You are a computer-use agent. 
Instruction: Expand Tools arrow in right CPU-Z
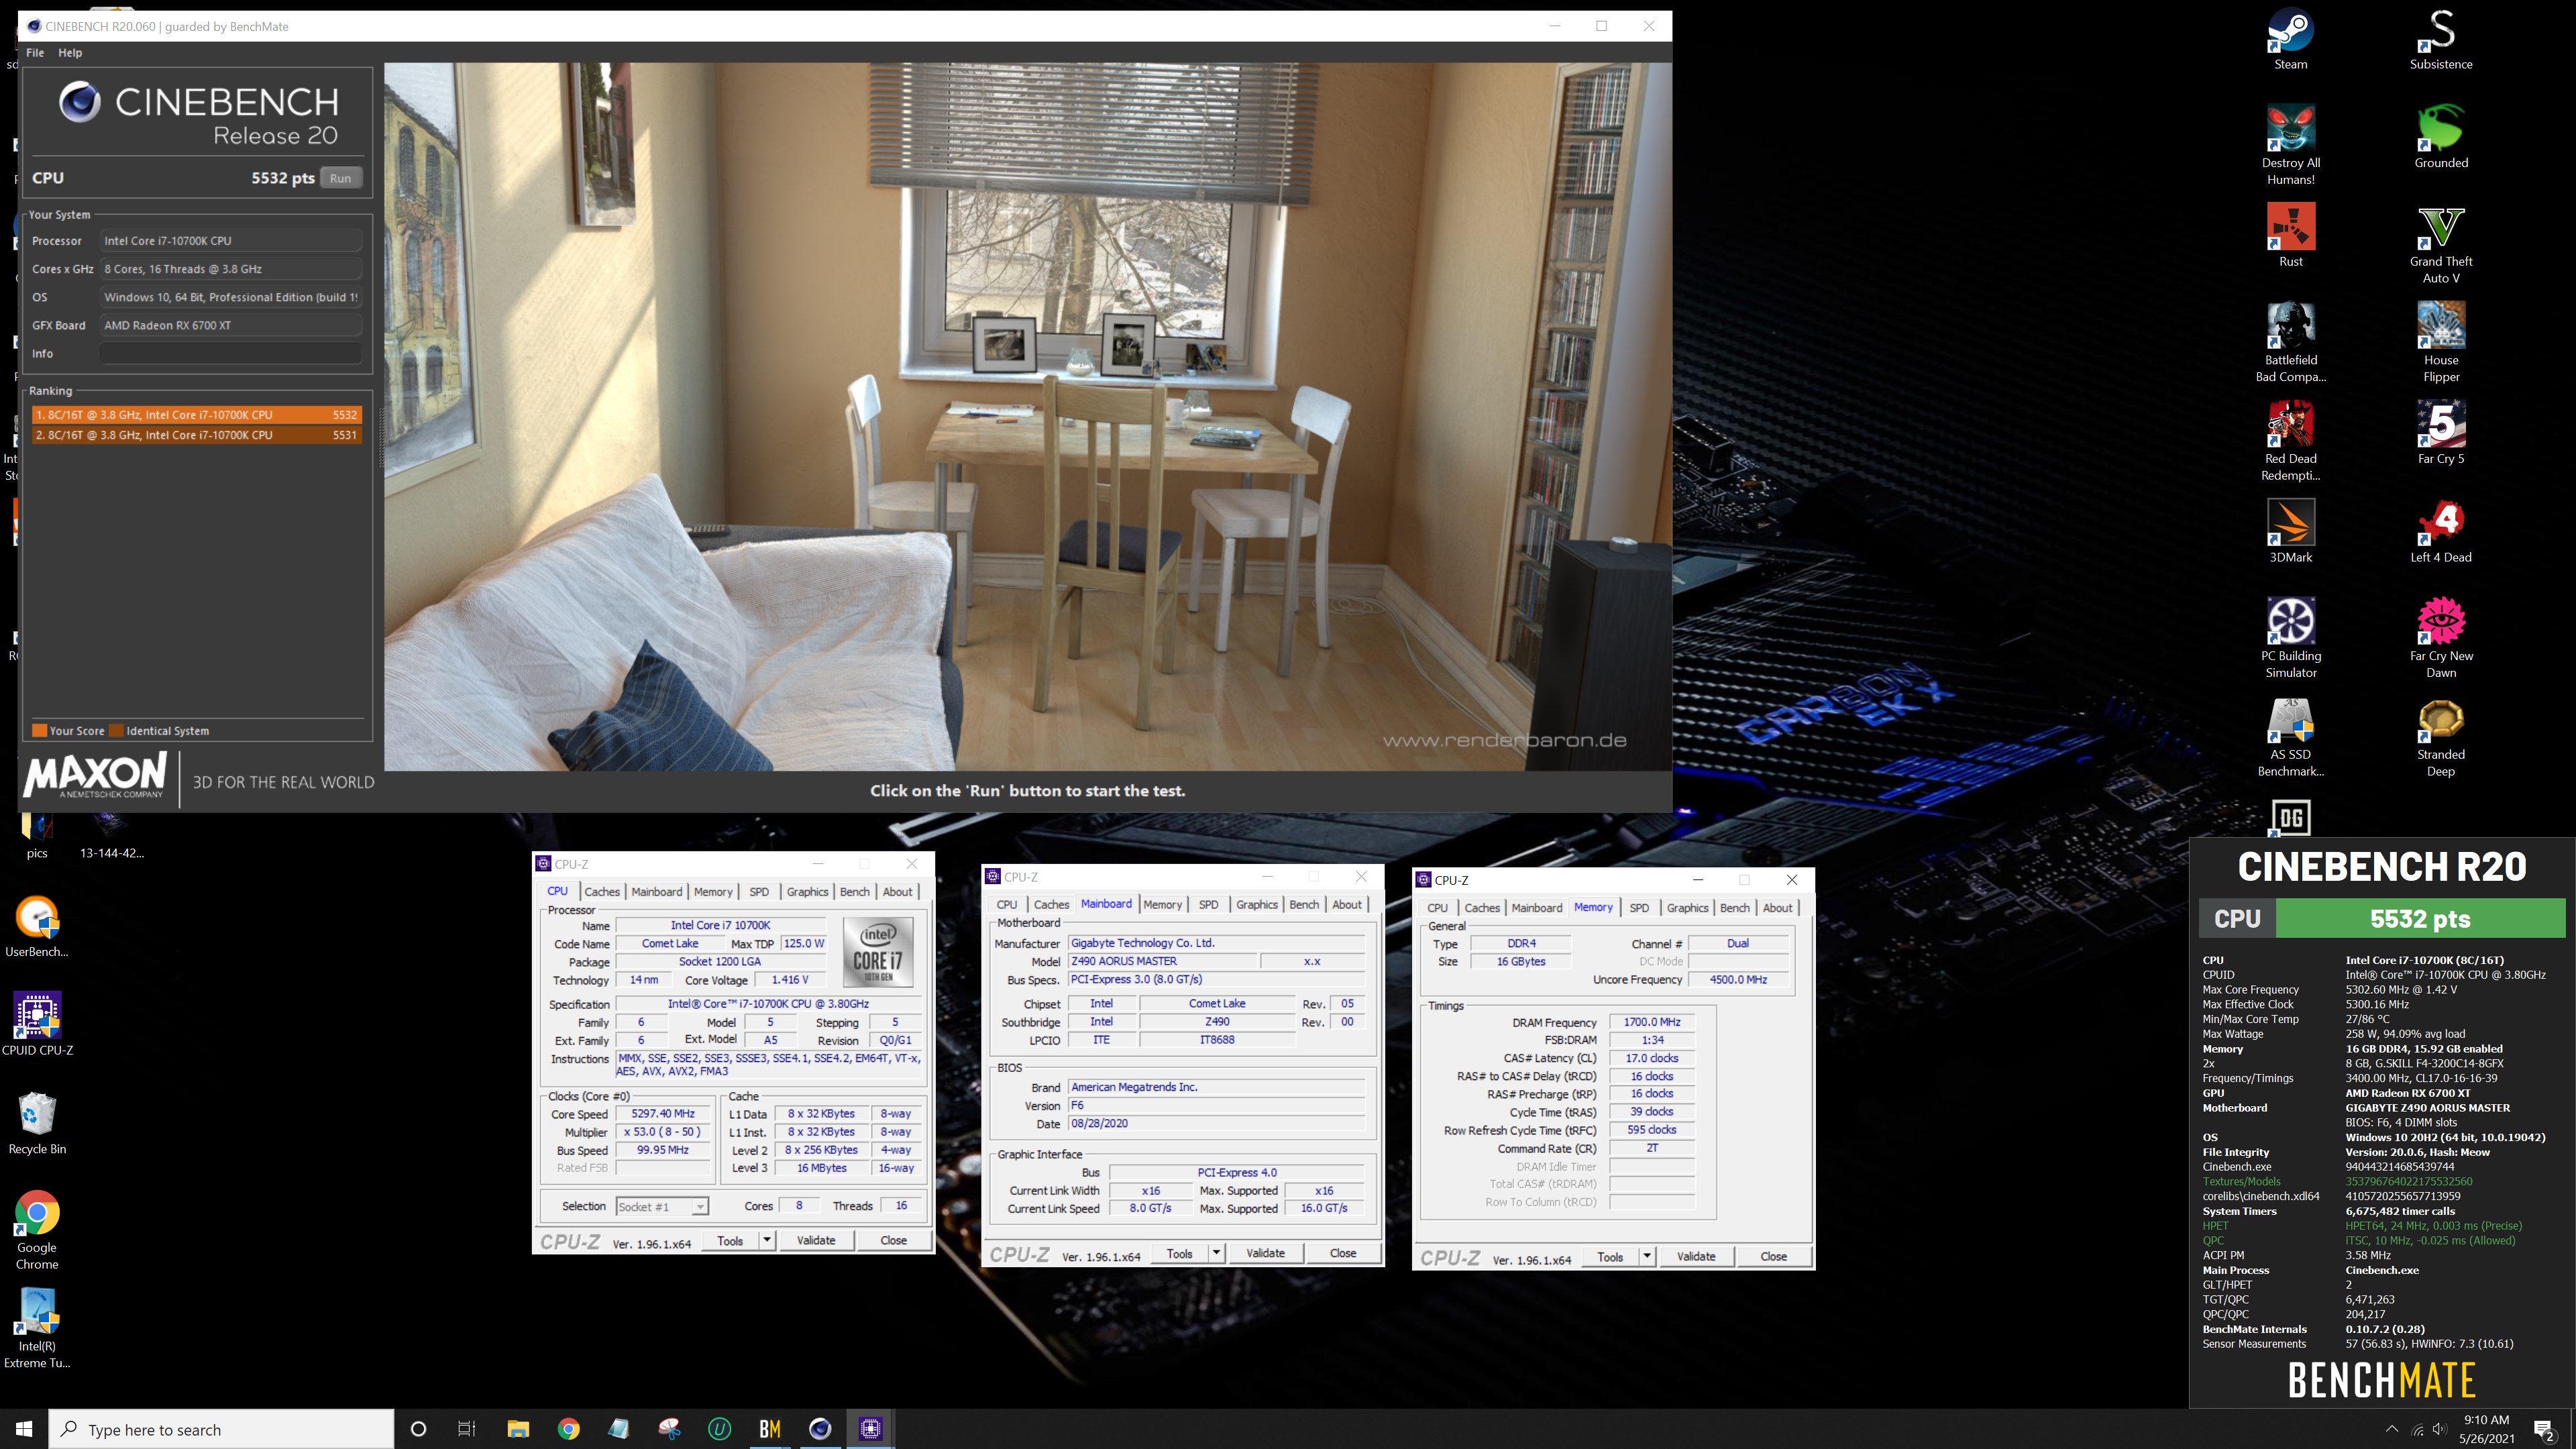point(1647,1257)
